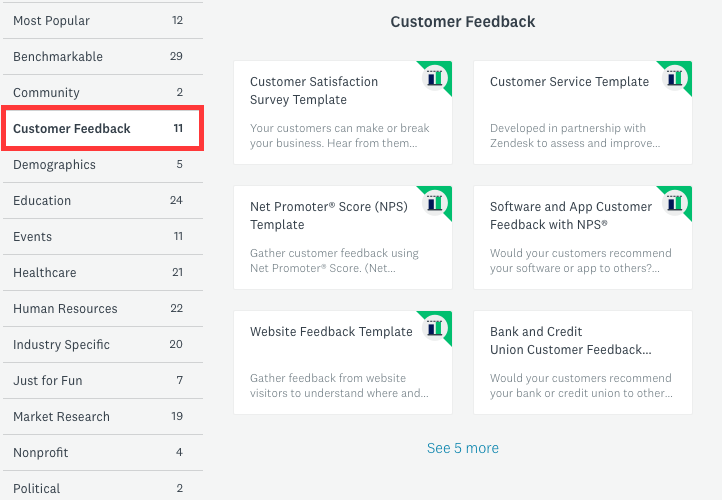The width and height of the screenshot is (722, 500).
Task: Open Customer Satisfaction Survey Template title
Action: point(314,91)
